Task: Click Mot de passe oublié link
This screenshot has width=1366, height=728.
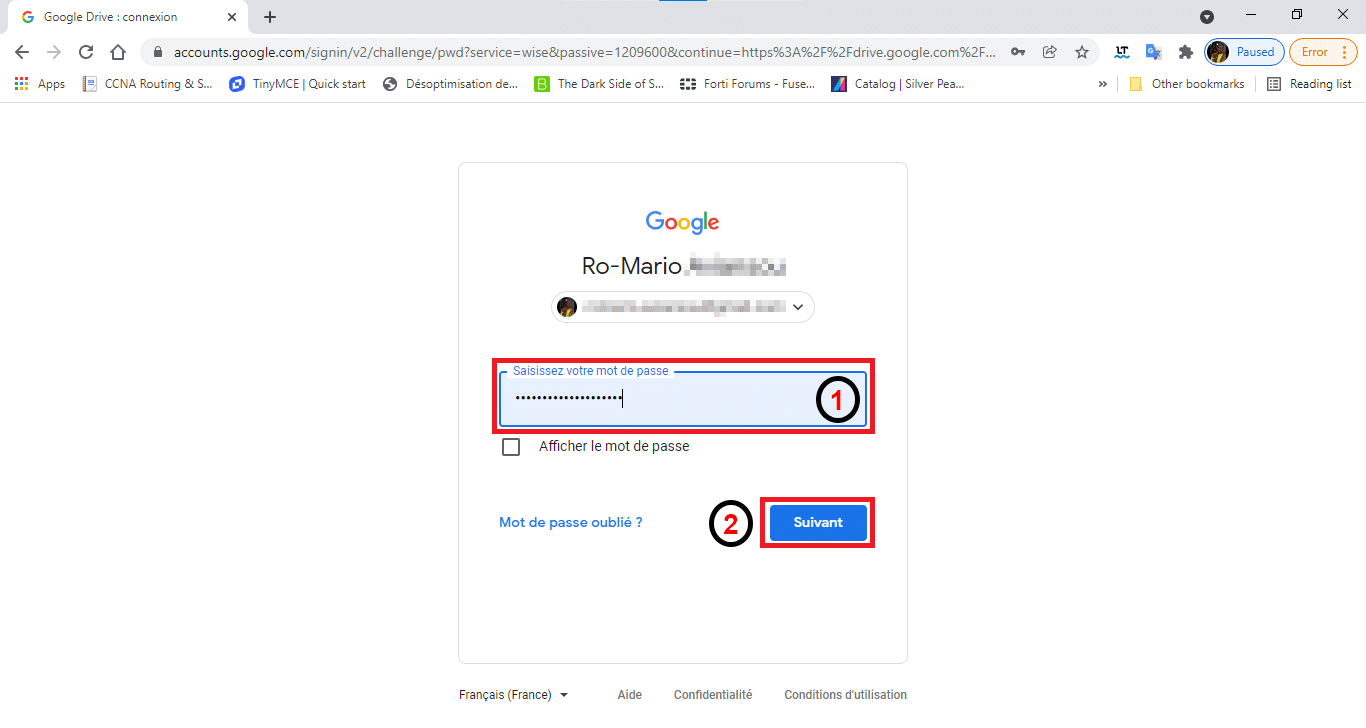Action: 571,522
